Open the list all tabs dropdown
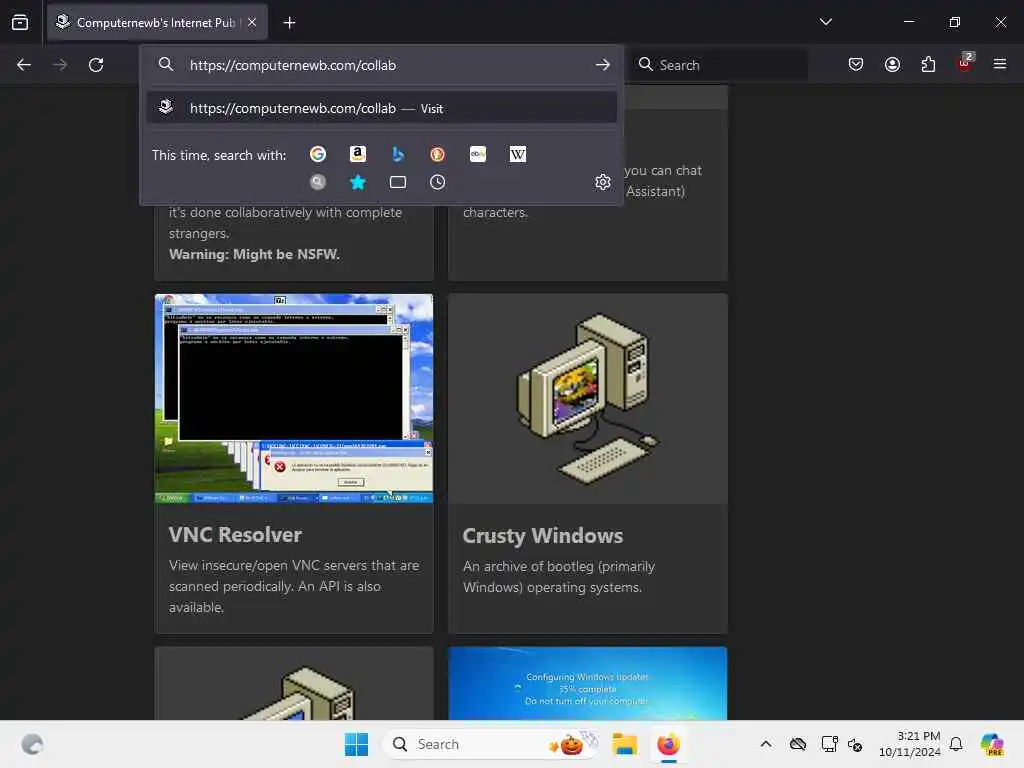 pyautogui.click(x=825, y=22)
